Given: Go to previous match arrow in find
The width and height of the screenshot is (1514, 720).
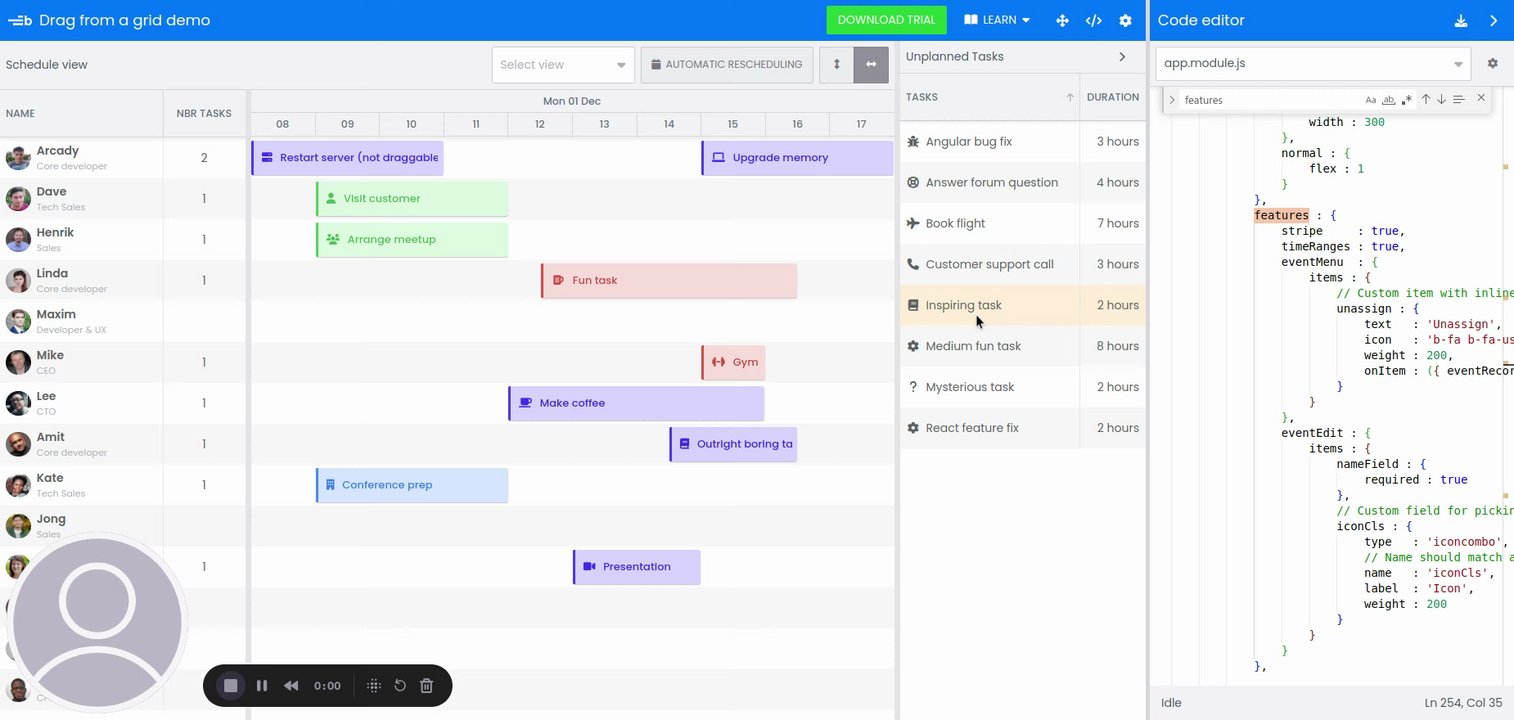Looking at the screenshot, I should [1426, 99].
